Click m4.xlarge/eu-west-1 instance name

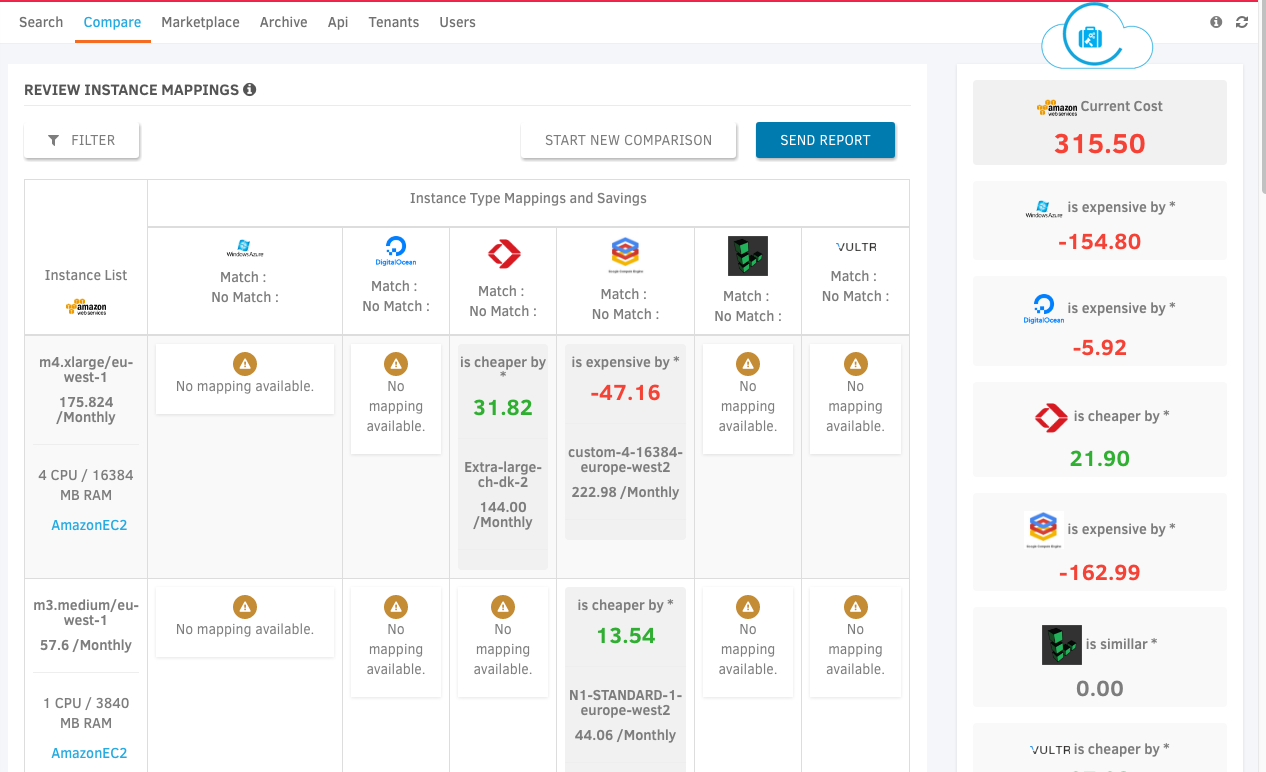tap(86, 370)
